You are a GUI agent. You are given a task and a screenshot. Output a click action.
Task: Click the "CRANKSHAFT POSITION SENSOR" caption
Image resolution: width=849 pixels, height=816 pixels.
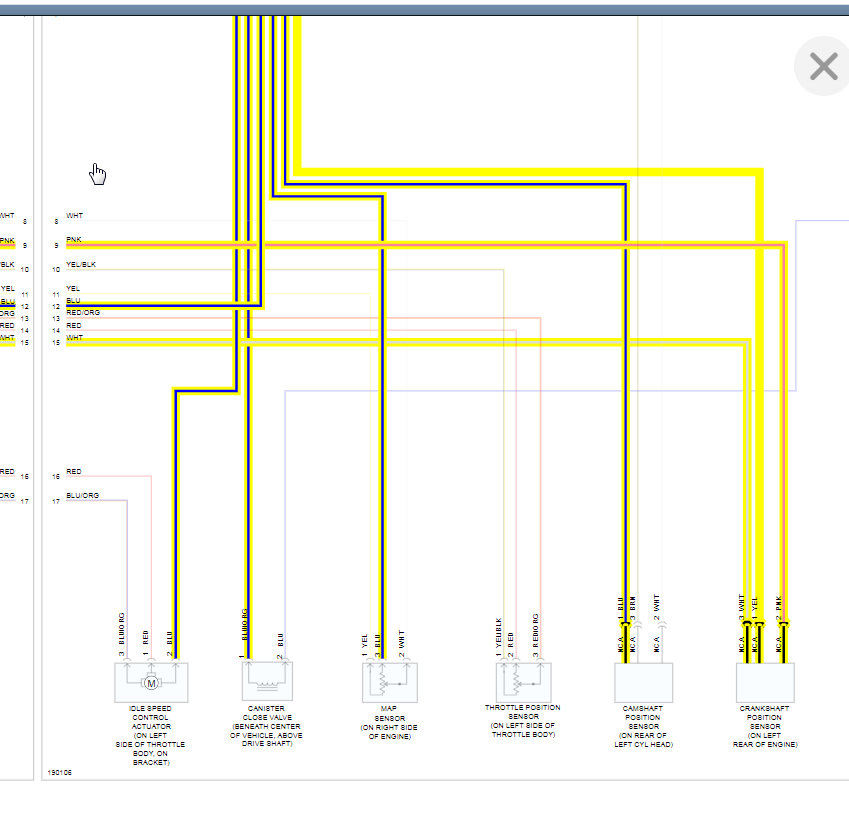765,717
